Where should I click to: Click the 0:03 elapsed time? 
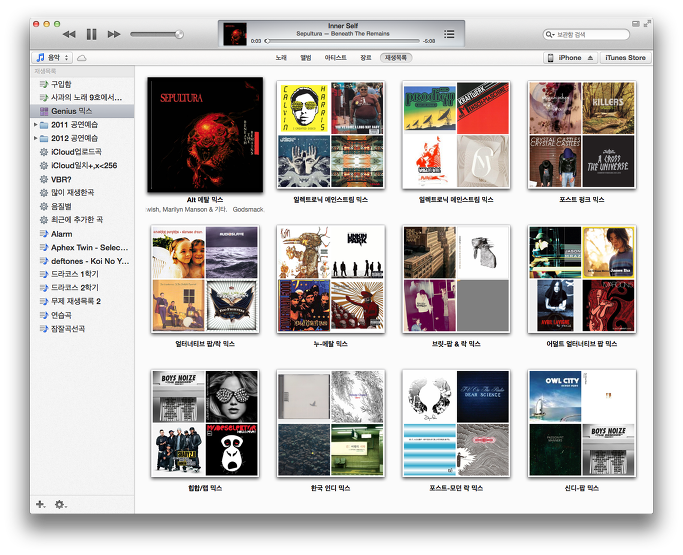(256, 41)
